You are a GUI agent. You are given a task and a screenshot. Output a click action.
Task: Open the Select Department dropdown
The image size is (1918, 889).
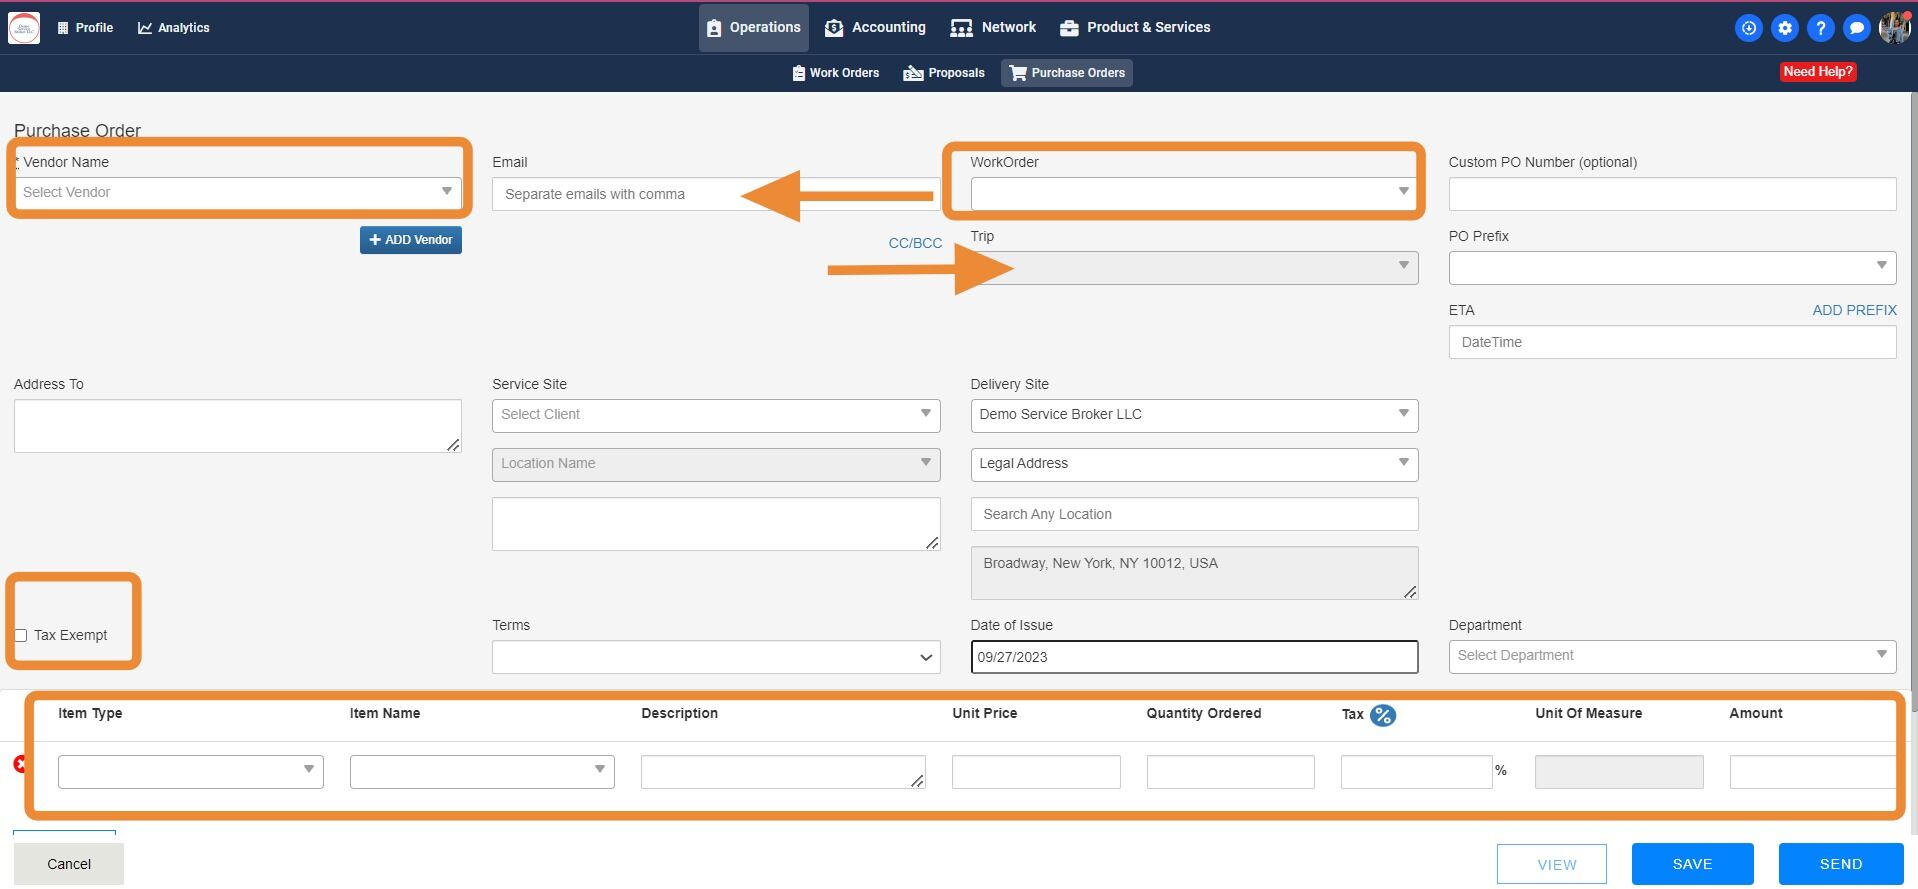(x=1672, y=656)
